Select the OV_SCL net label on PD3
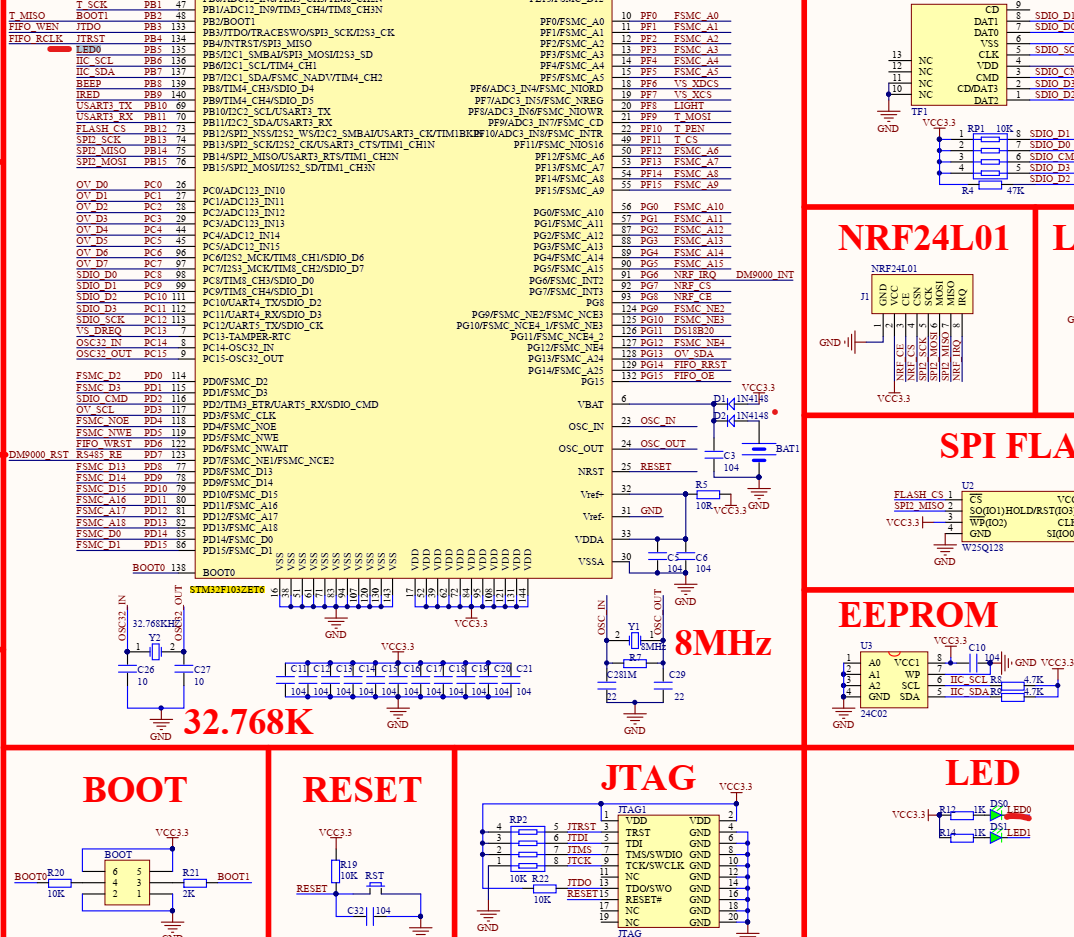This screenshot has height=937, width=1074. click(95, 410)
